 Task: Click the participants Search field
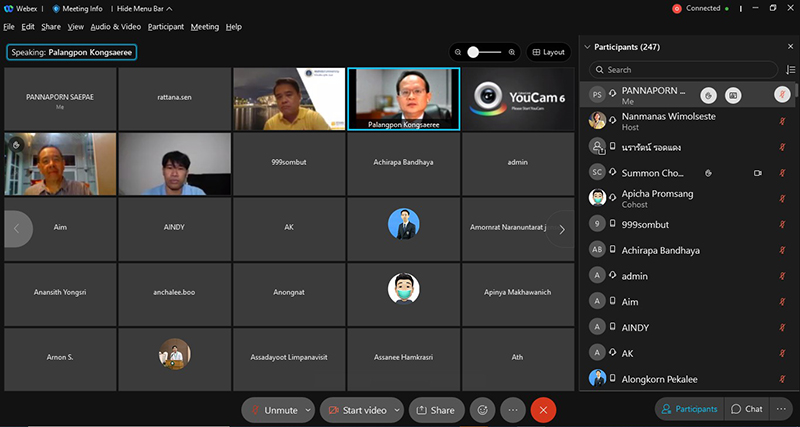coord(680,70)
